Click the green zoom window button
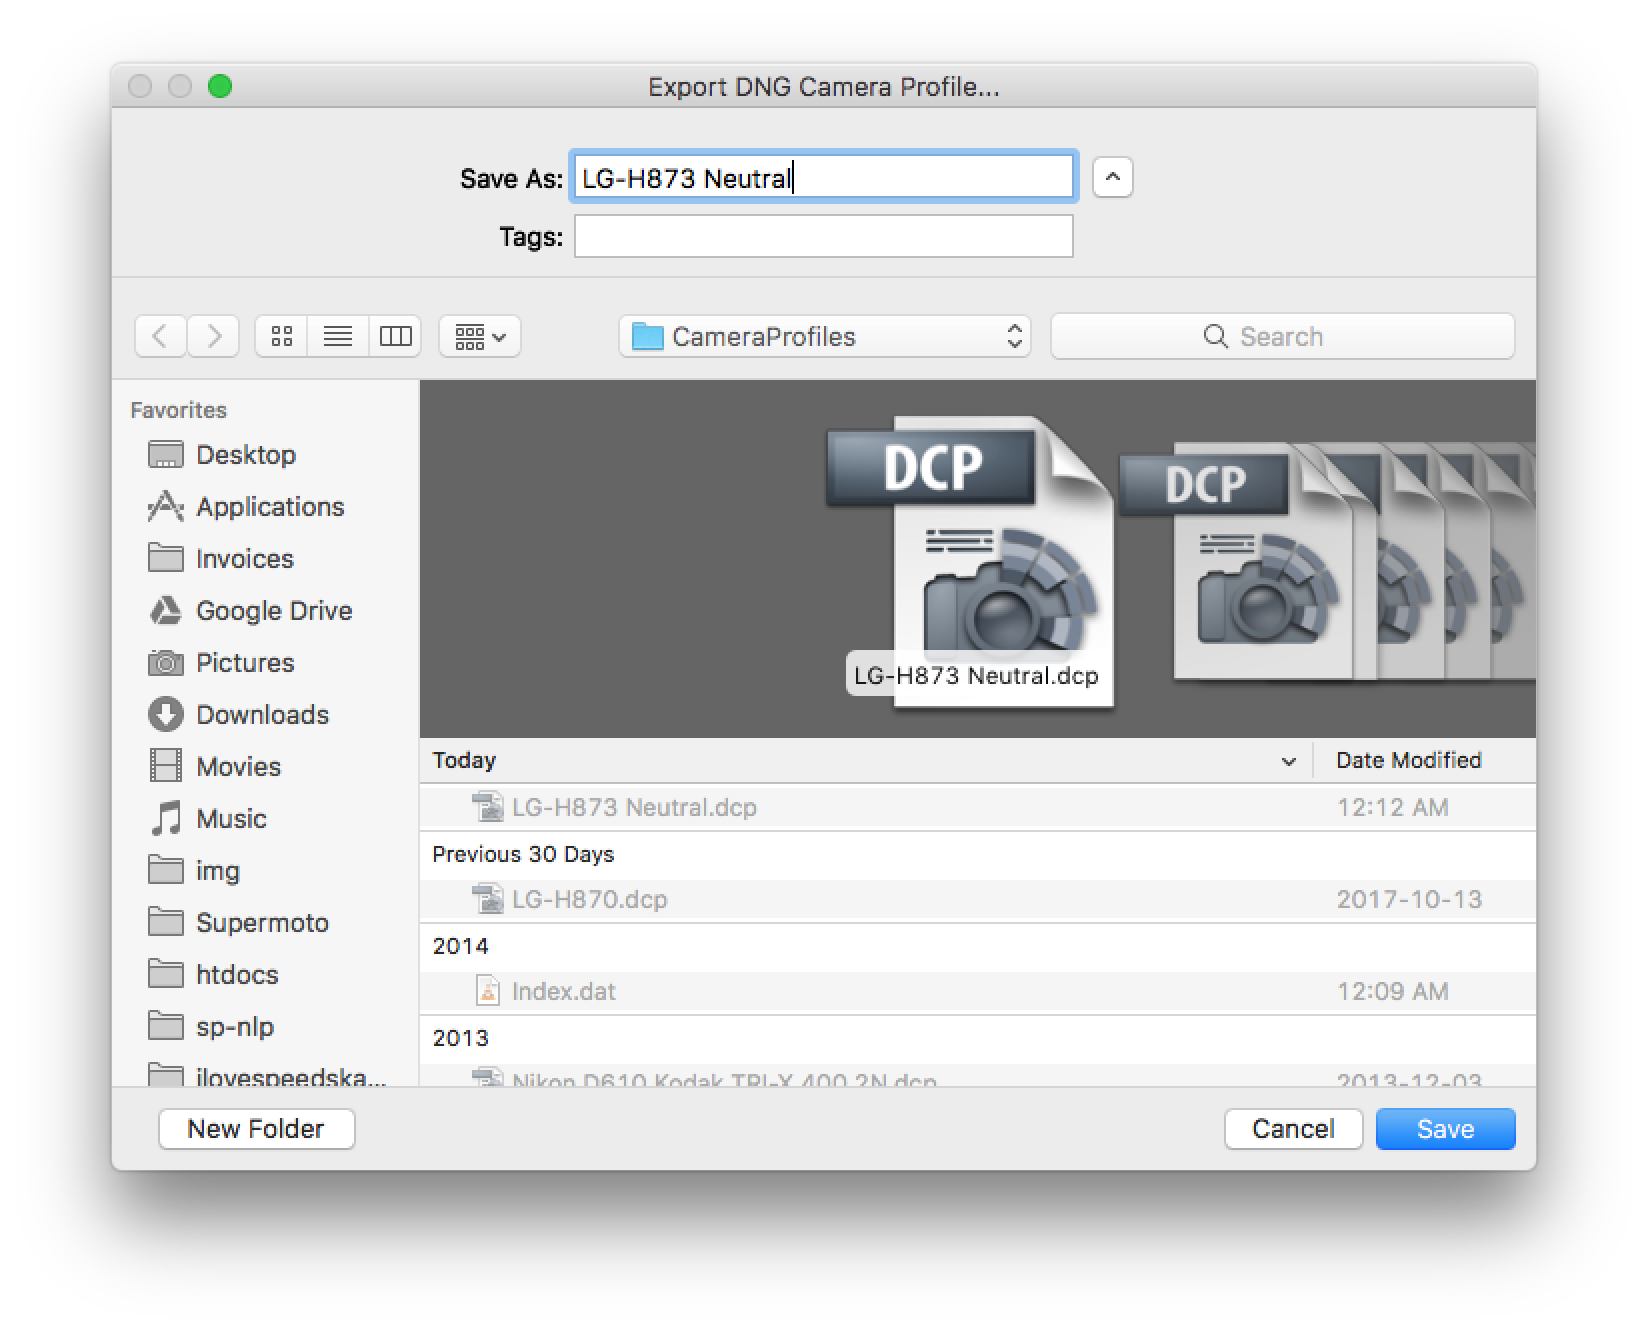Image resolution: width=1648 pixels, height=1330 pixels. pyautogui.click(x=220, y=87)
